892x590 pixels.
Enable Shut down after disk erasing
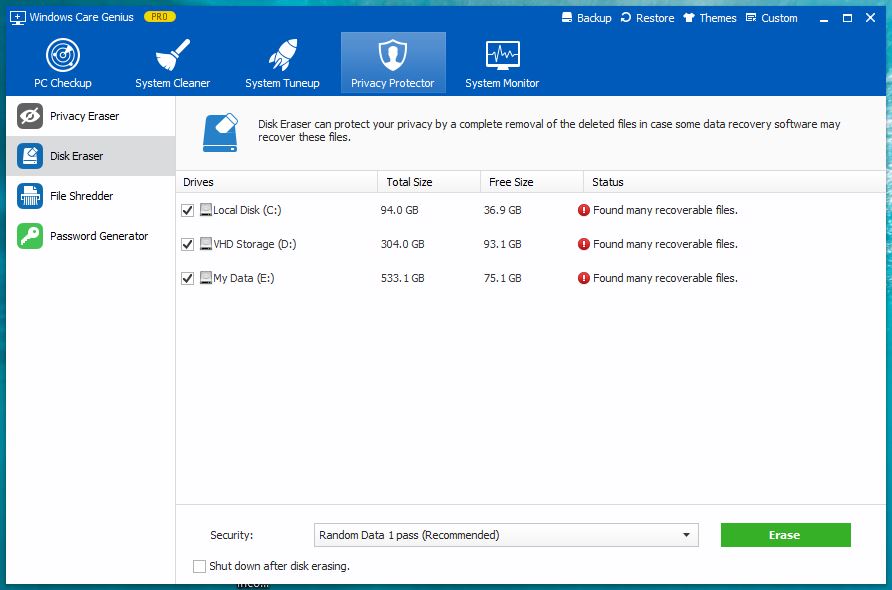(199, 567)
